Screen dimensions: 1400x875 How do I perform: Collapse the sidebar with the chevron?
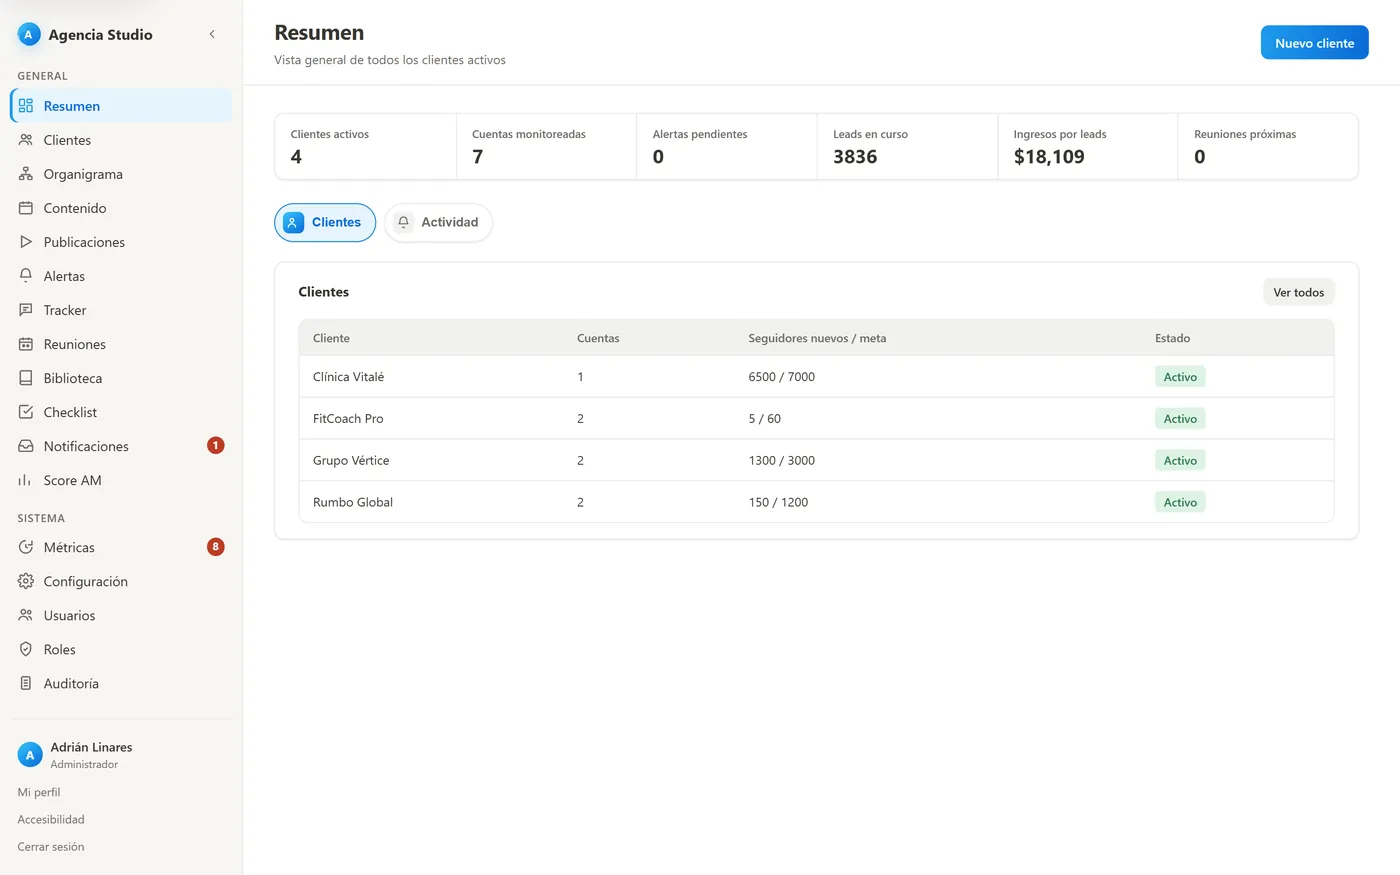coord(212,34)
